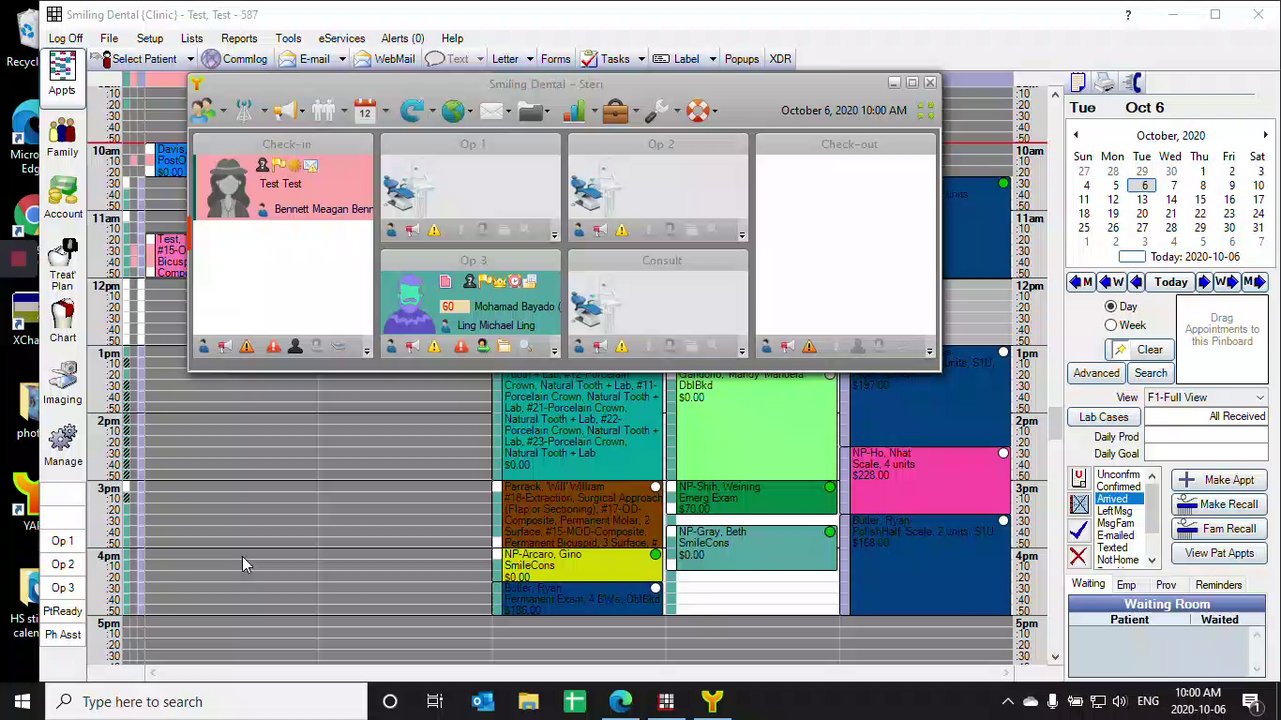1281x720 pixels.
Task: Click the wrench tools icon in Steri toolbar
Action: coord(656,111)
